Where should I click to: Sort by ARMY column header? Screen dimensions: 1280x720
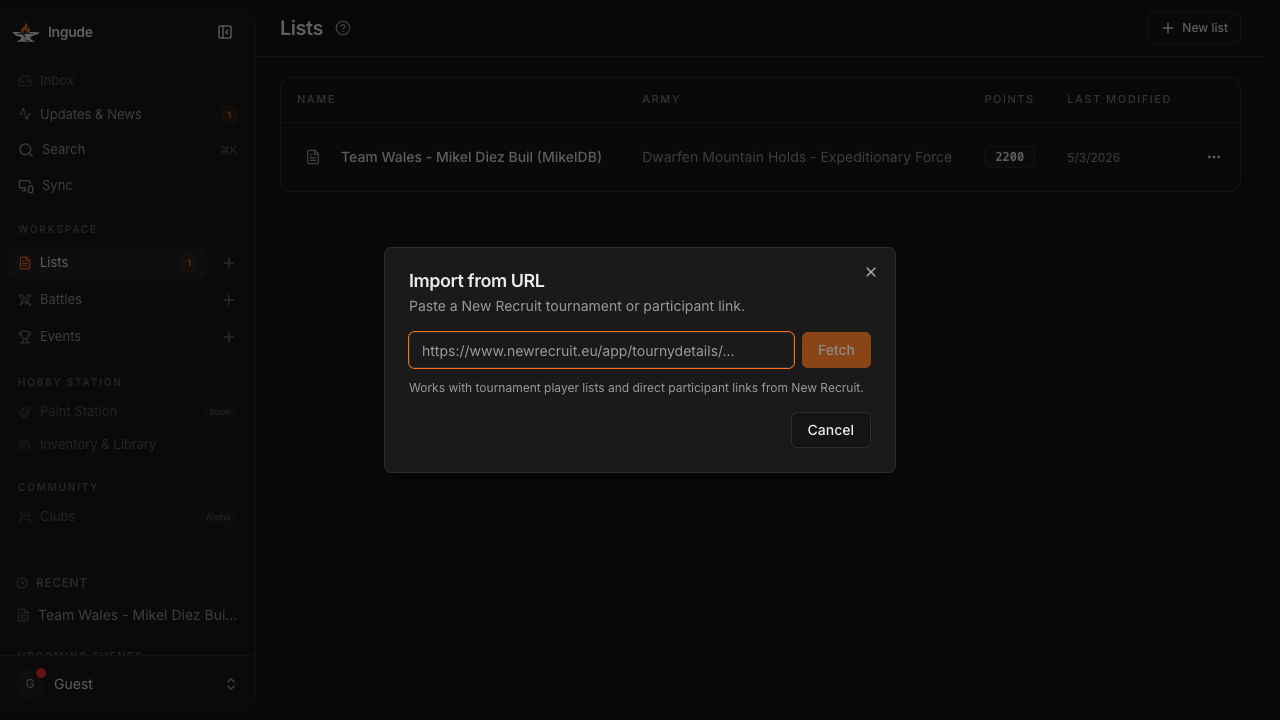pyautogui.click(x=661, y=99)
